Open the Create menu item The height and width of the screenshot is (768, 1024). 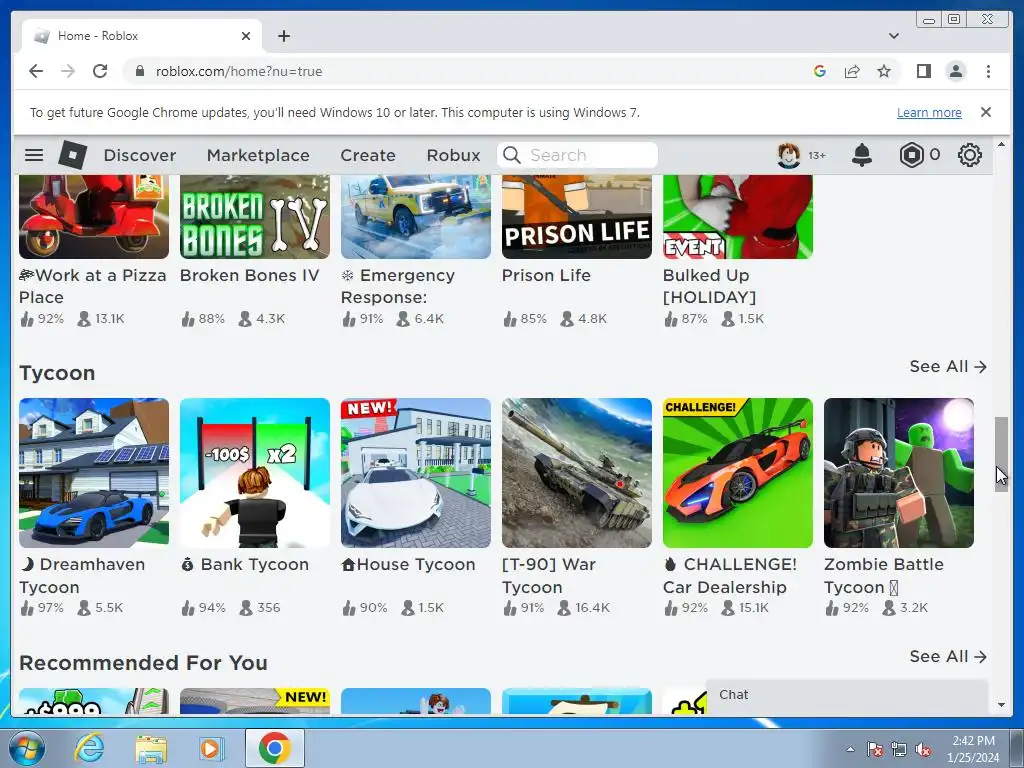pyautogui.click(x=368, y=155)
